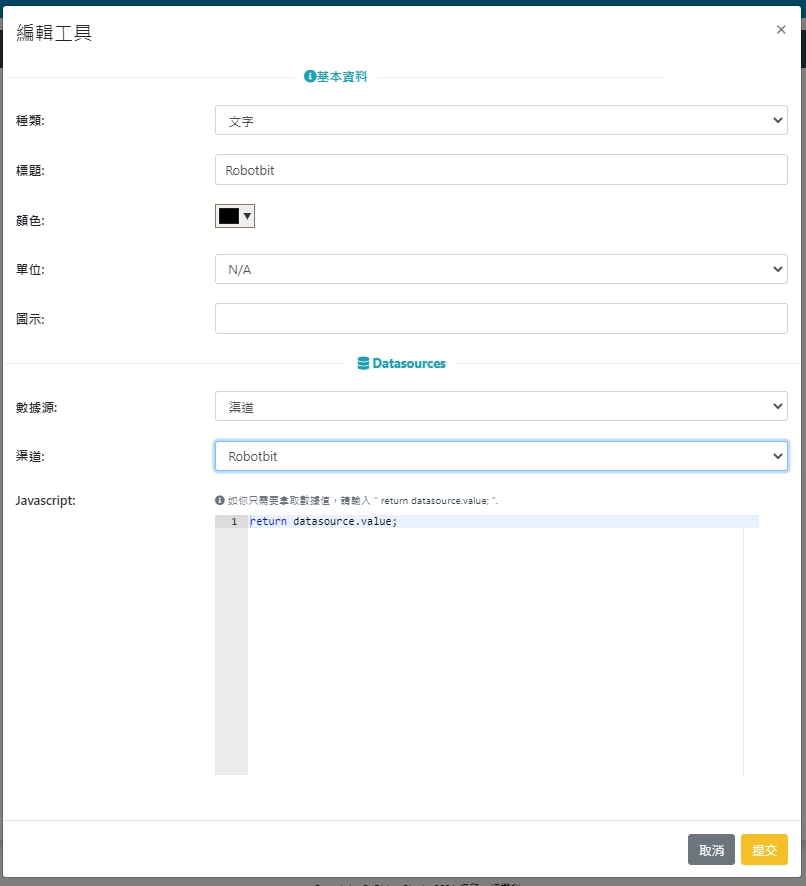Open the 數據源 dropdown

click(x=501, y=406)
